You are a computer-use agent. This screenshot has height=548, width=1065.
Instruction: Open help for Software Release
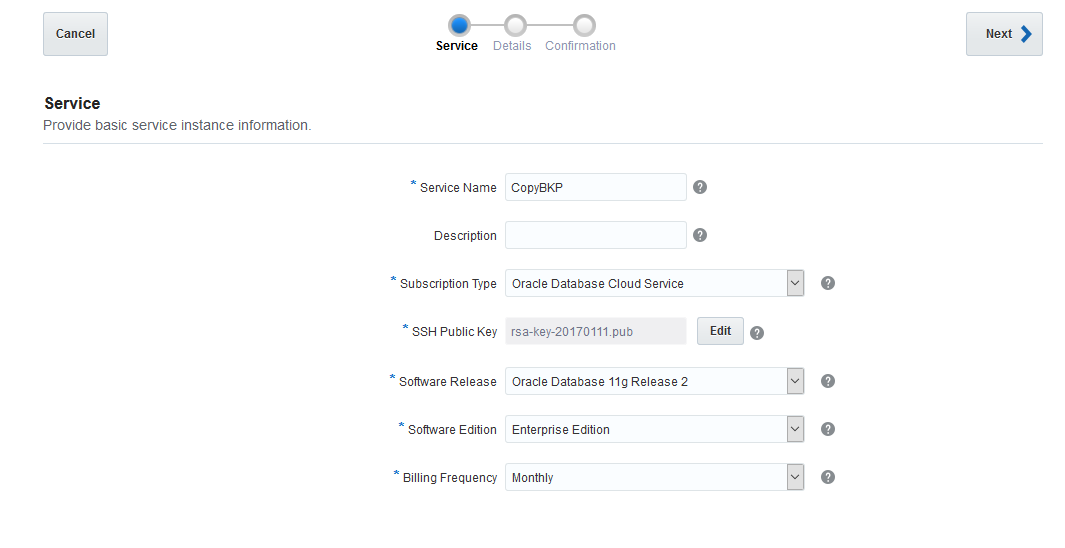(x=828, y=381)
